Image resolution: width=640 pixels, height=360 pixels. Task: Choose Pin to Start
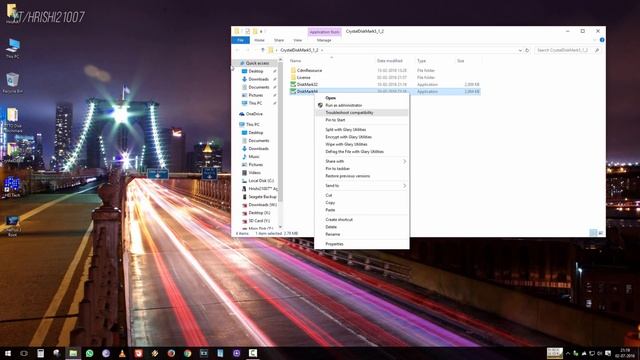tap(335, 120)
